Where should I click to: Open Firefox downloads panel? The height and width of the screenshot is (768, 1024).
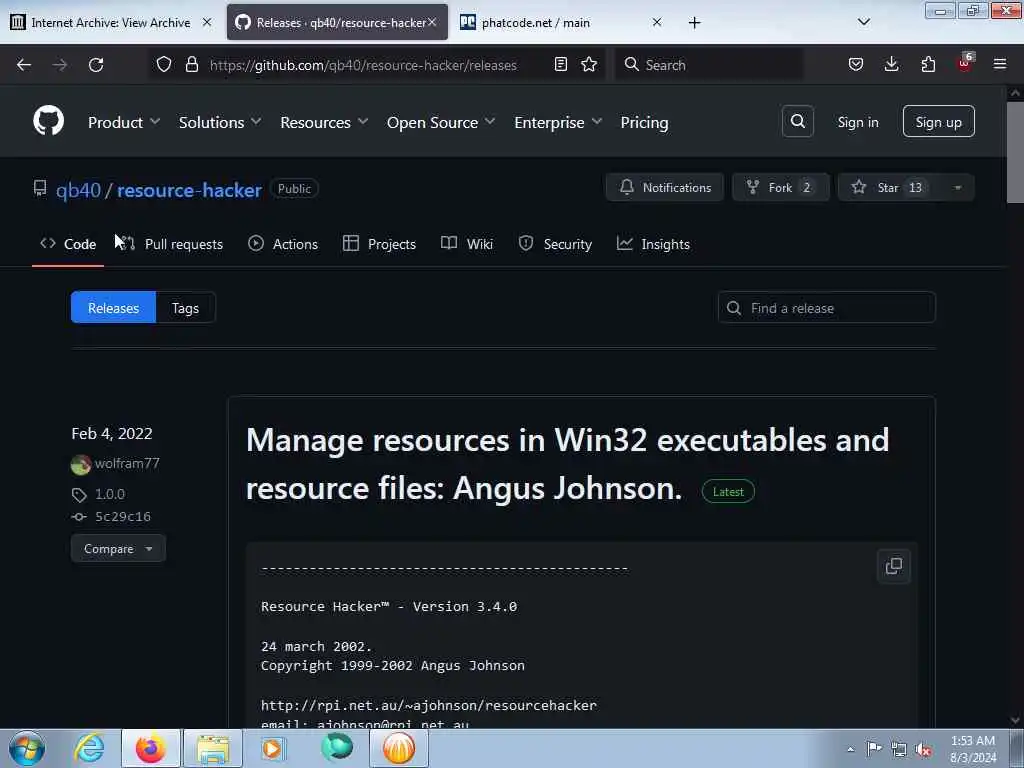pyautogui.click(x=891, y=65)
